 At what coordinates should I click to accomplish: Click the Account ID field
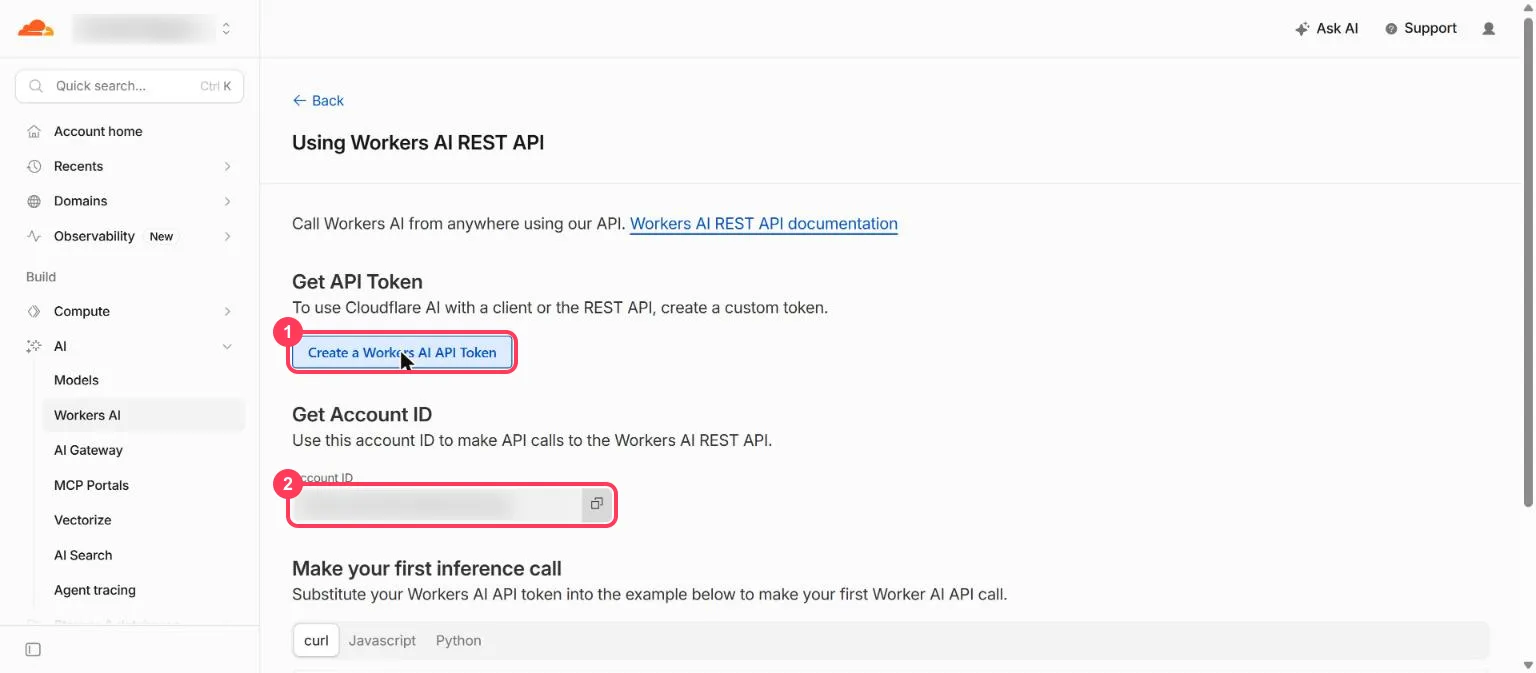(437, 505)
